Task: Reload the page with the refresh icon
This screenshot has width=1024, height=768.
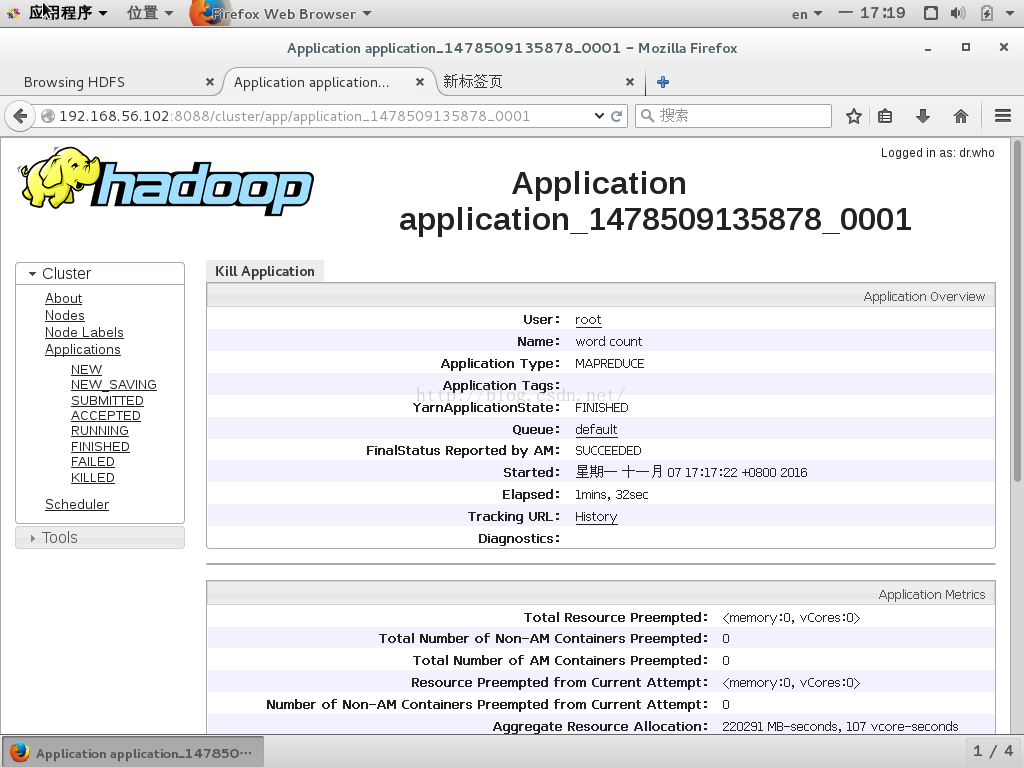Action: [x=616, y=116]
